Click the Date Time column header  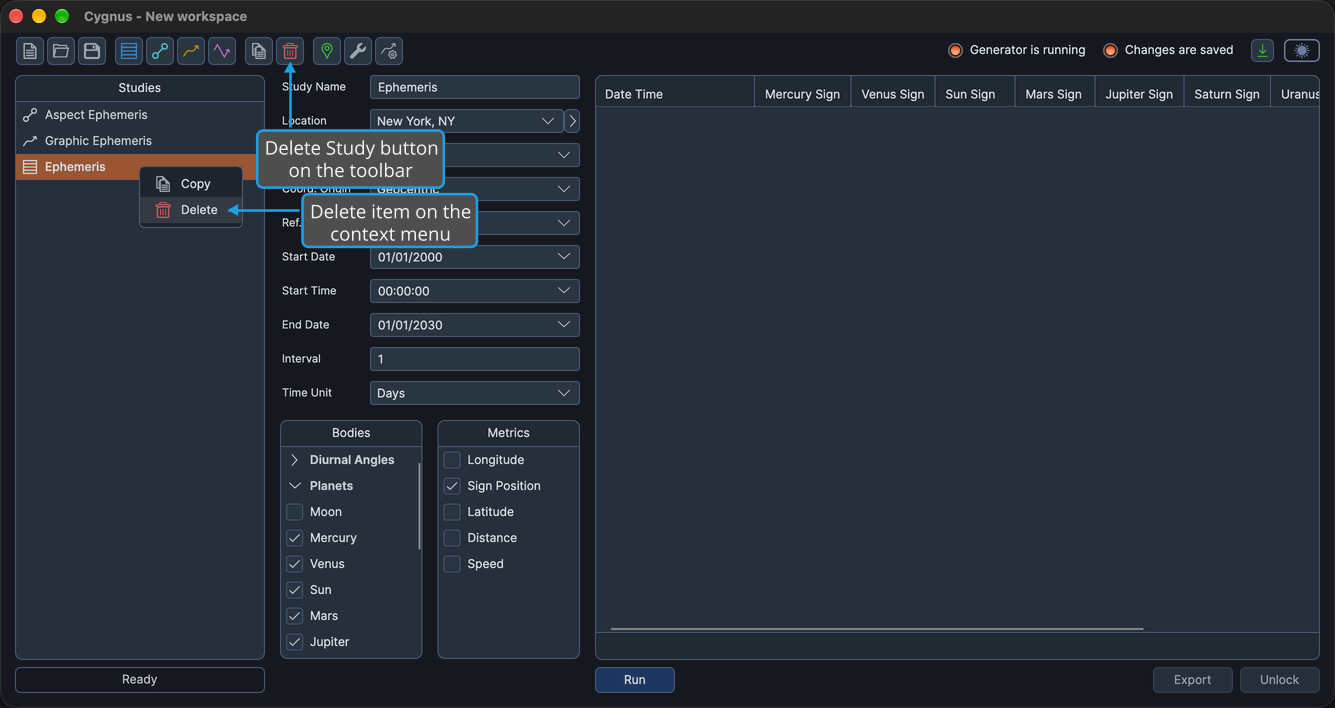coord(675,94)
